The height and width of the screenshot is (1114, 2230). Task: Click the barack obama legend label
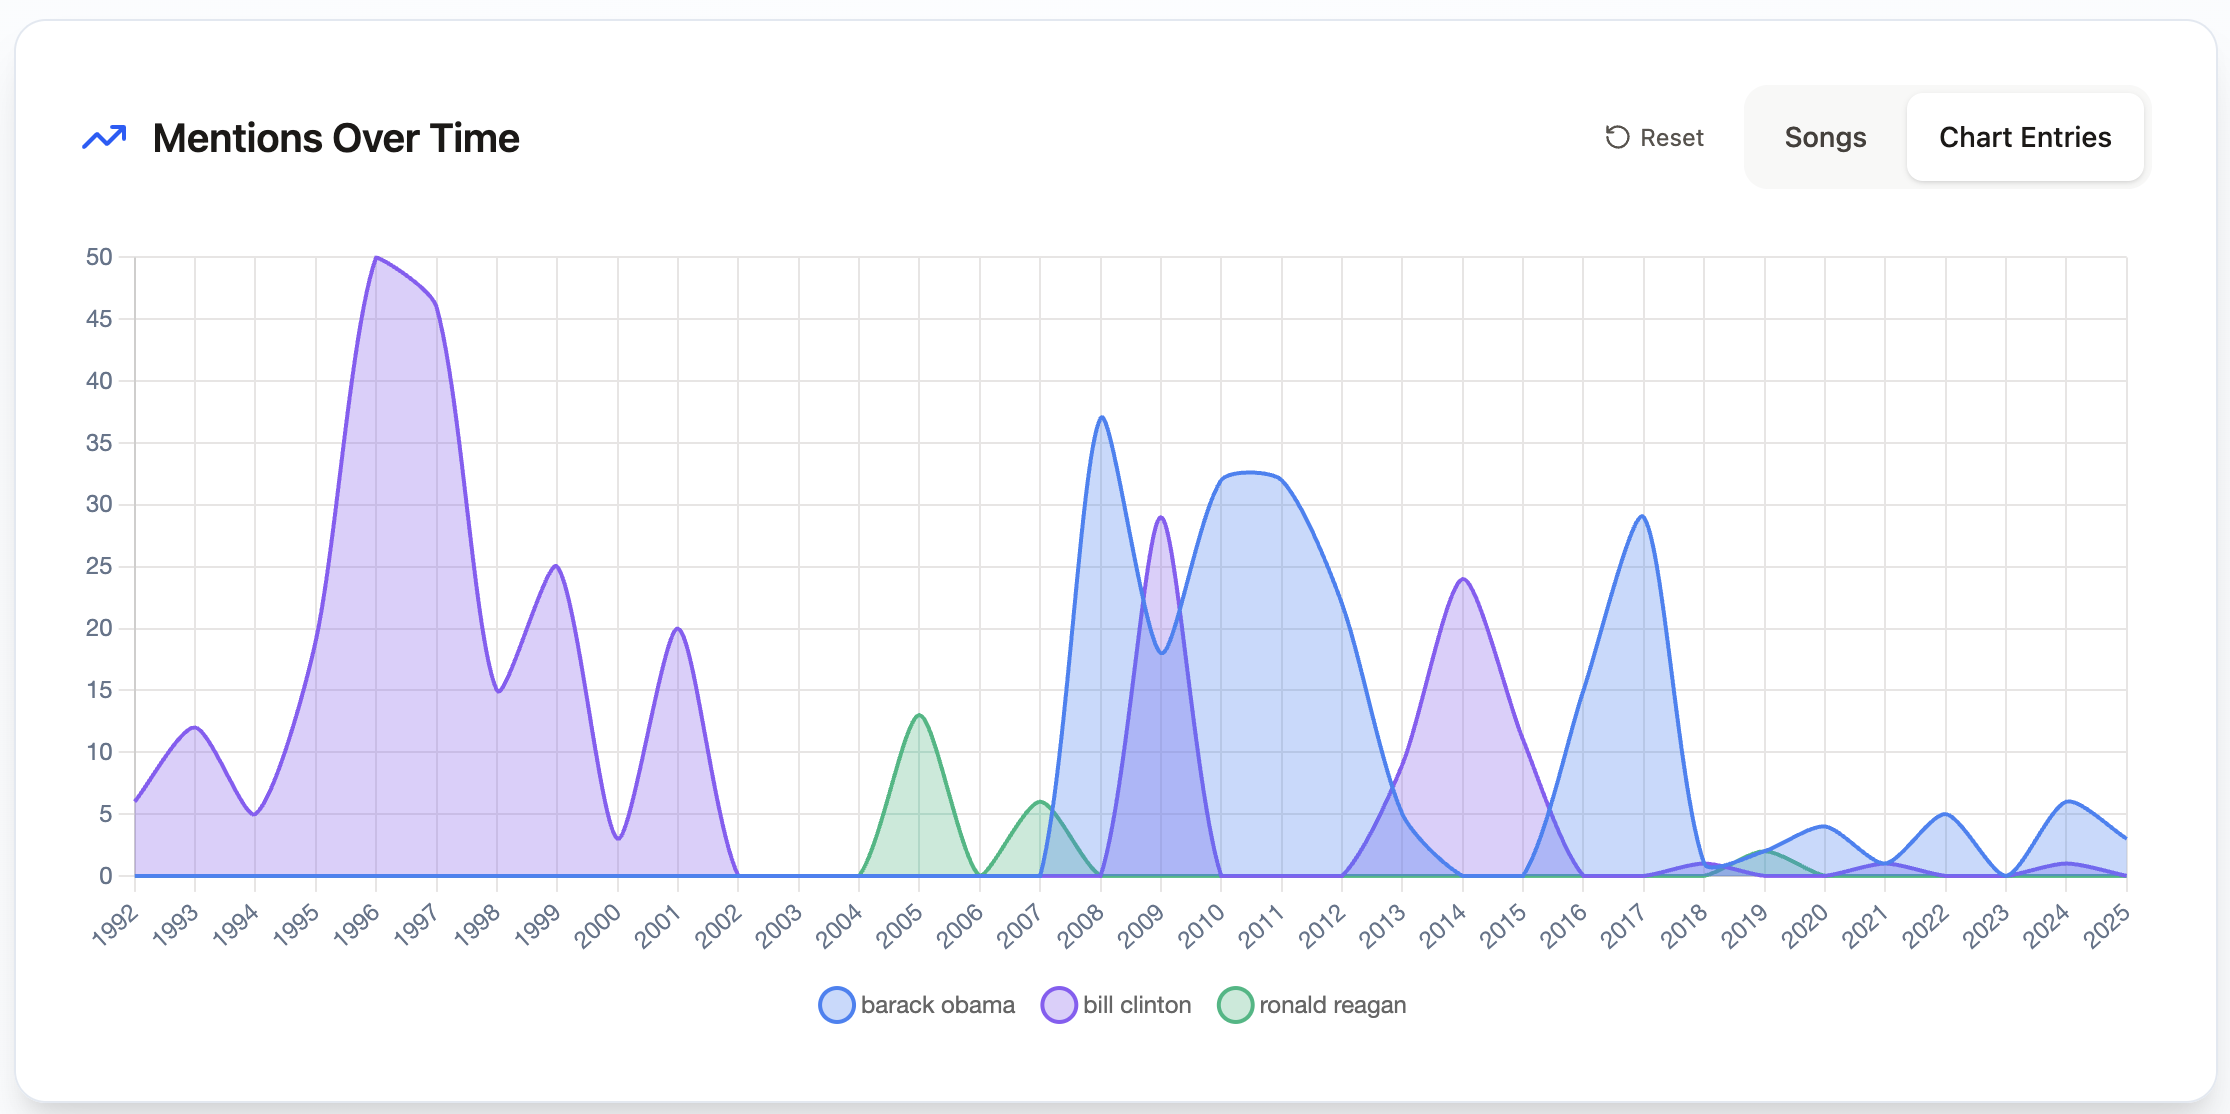pyautogui.click(x=937, y=1005)
